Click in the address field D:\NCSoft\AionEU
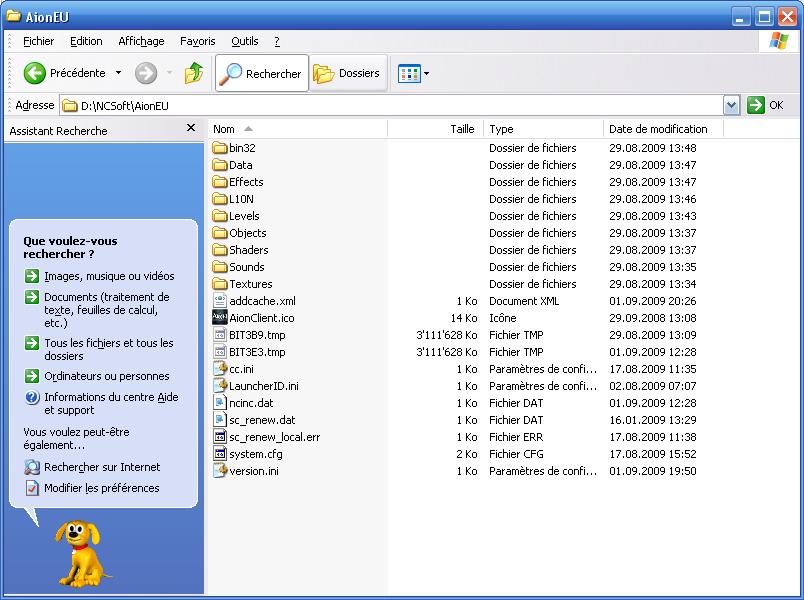Image resolution: width=804 pixels, height=600 pixels. (x=392, y=106)
